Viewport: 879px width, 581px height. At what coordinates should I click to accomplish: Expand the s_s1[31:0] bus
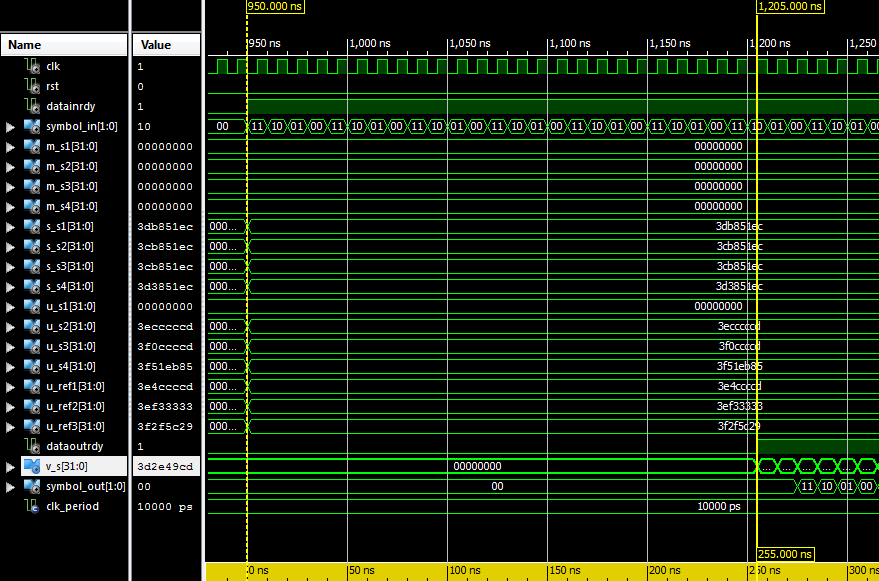[x=10, y=227]
